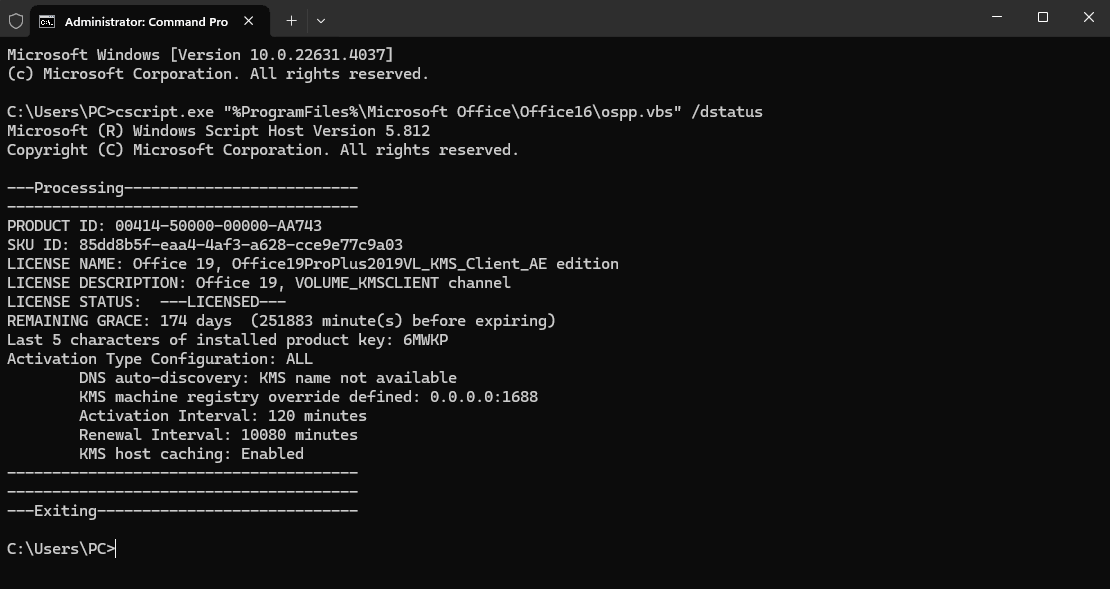1110x589 pixels.
Task: Click the REMAINING GRACE 174 days line
Action: pyautogui.click(x=281, y=321)
